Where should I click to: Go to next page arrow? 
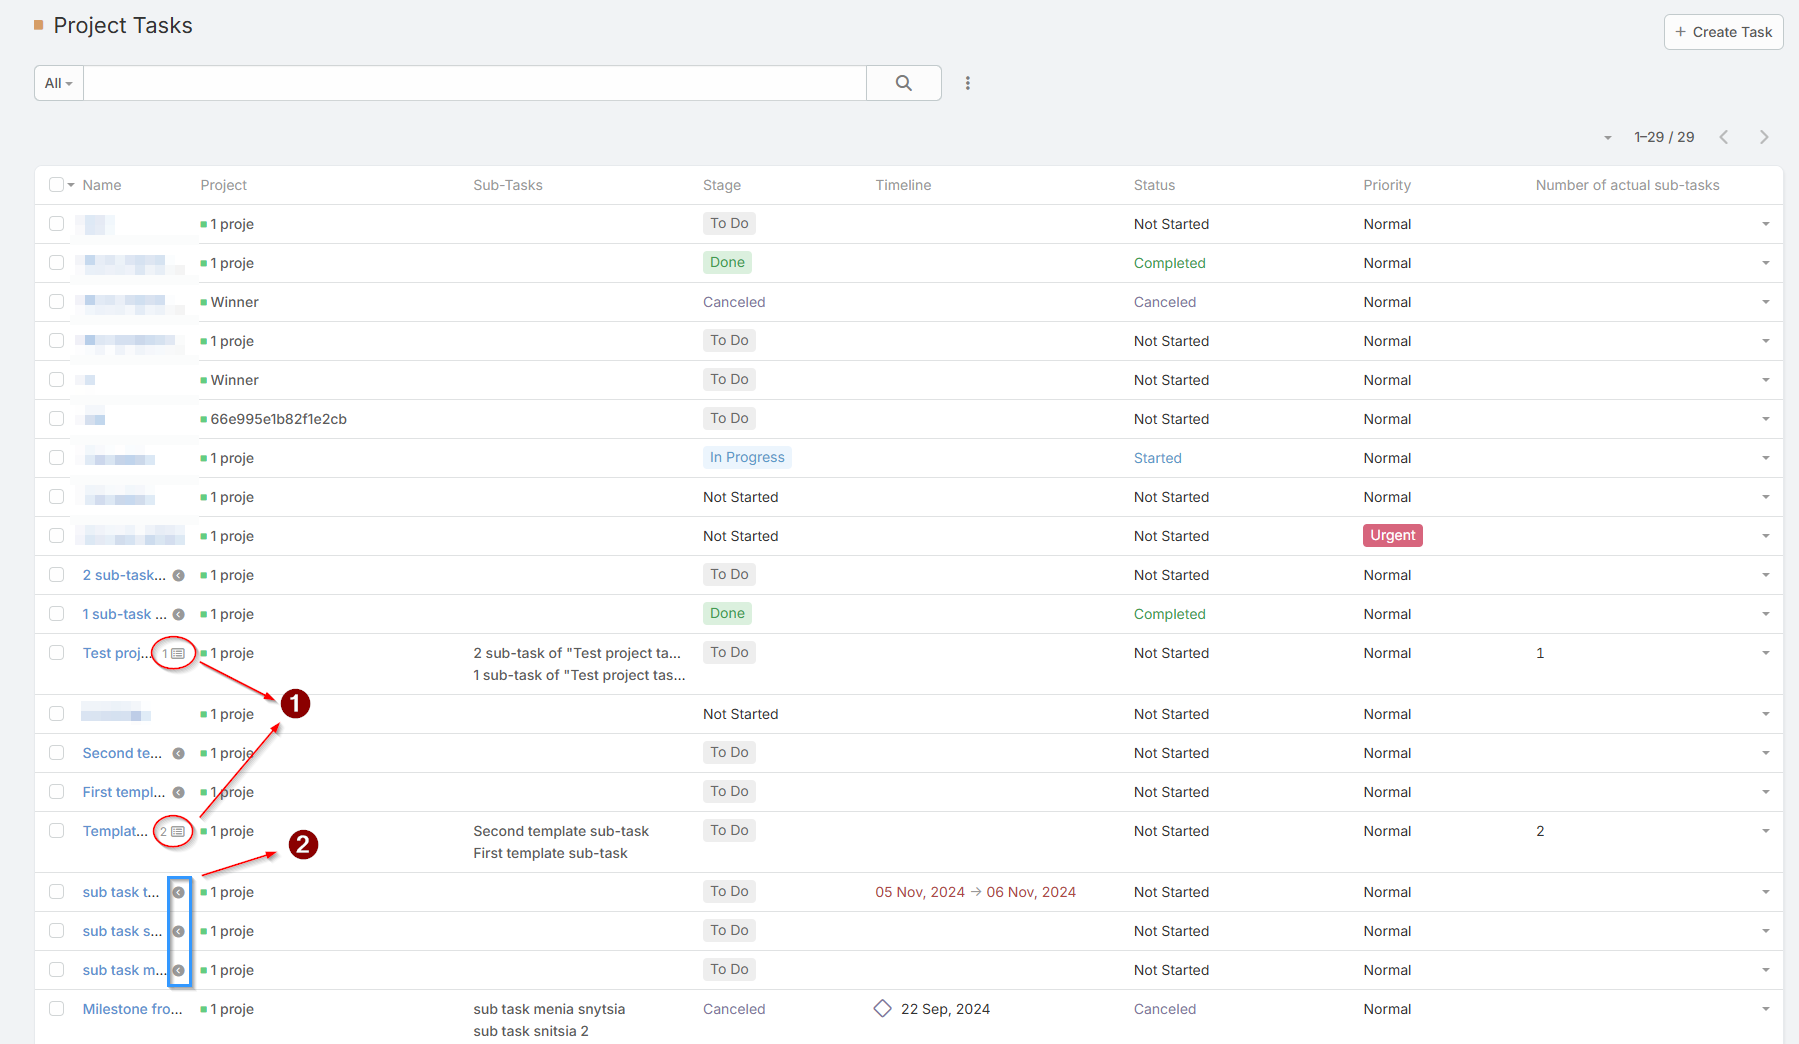pyautogui.click(x=1763, y=137)
